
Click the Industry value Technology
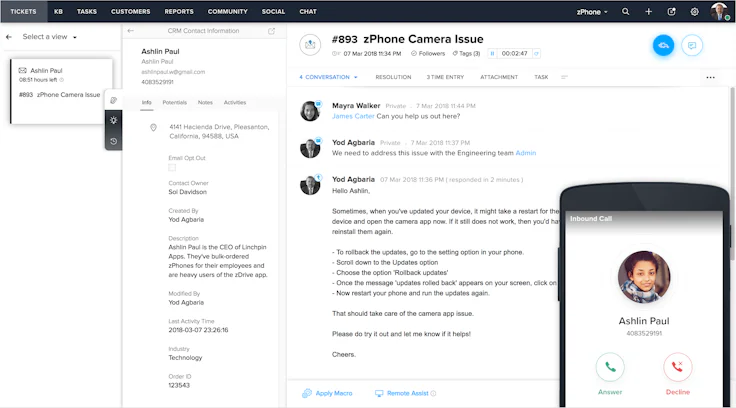click(x=185, y=358)
